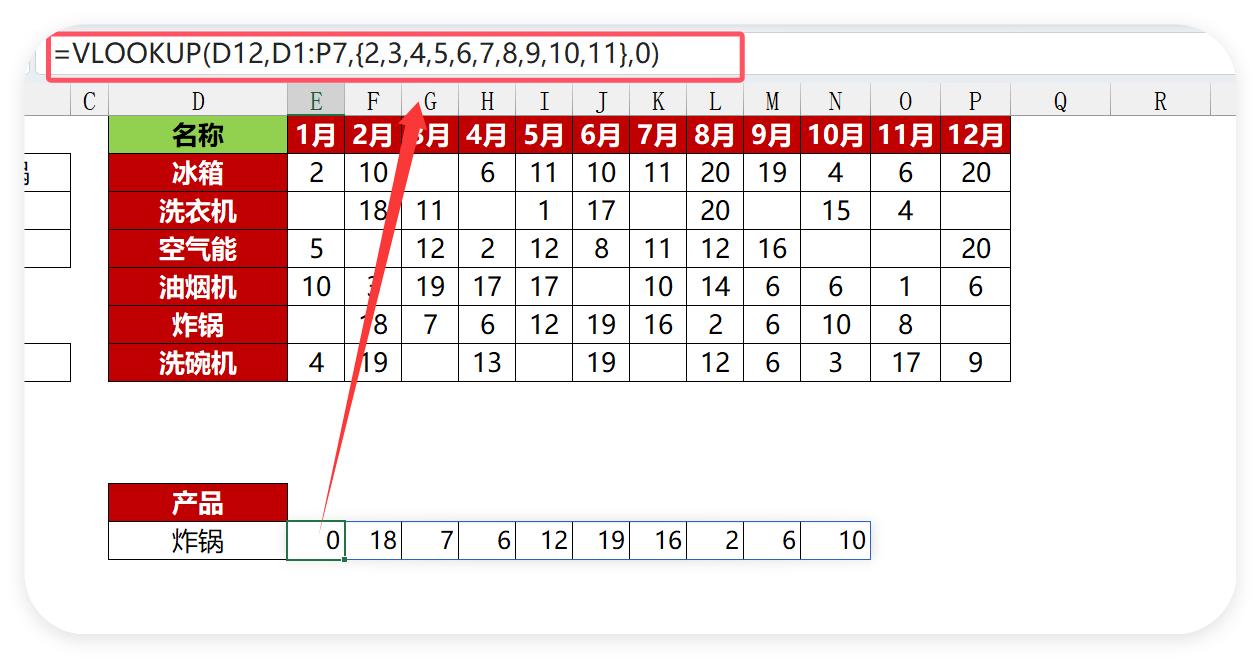1260x658 pixels.
Task: Select column F header
Action: click(373, 100)
